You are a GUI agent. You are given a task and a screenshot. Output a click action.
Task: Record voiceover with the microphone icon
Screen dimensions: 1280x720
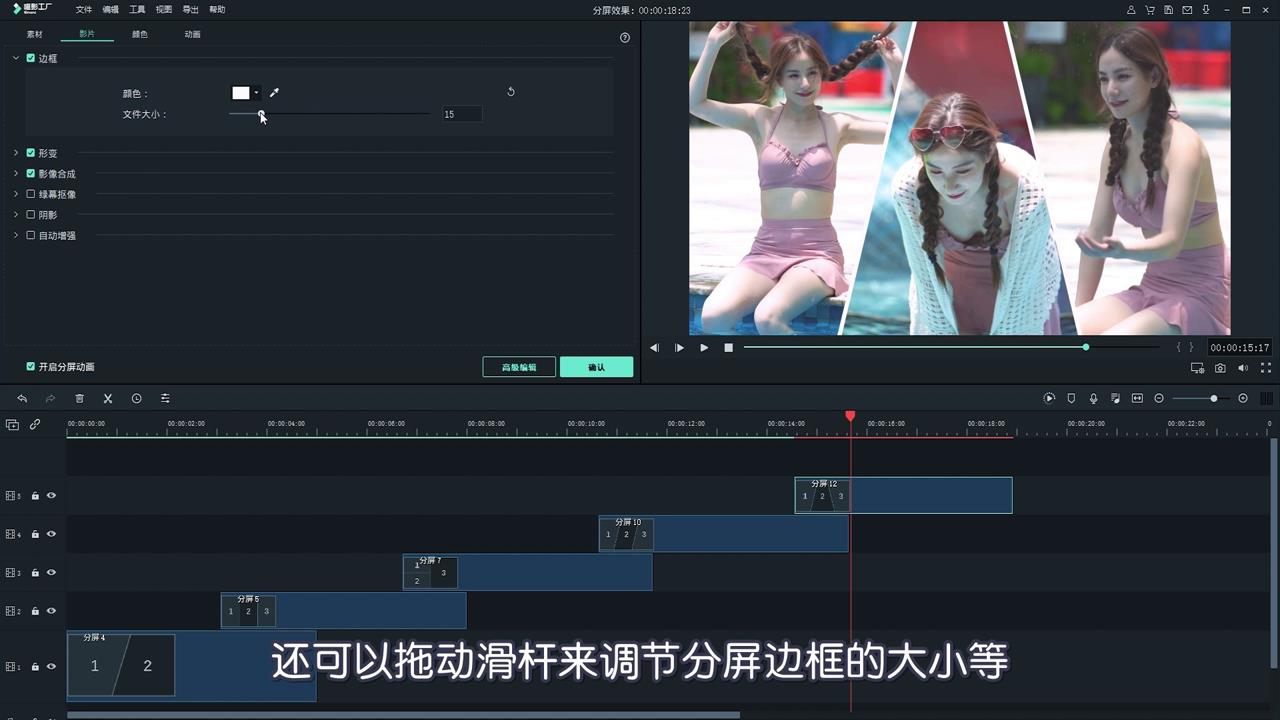coord(1093,398)
